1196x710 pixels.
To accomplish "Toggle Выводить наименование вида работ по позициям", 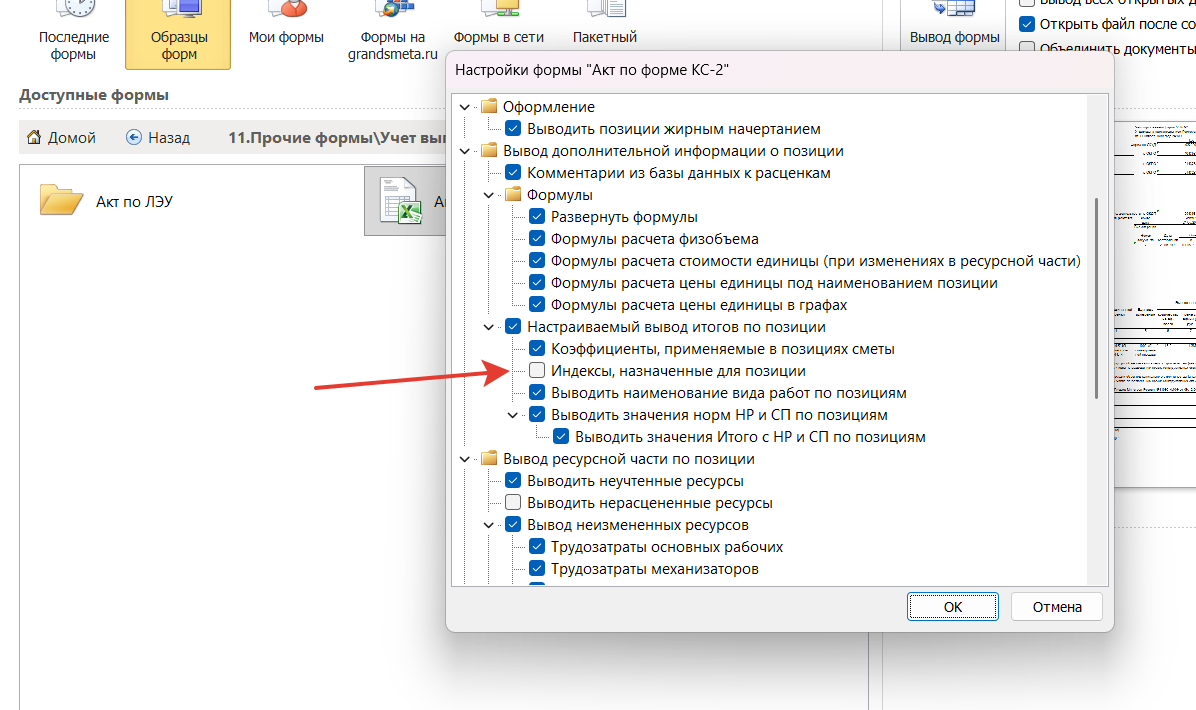I will (537, 393).
